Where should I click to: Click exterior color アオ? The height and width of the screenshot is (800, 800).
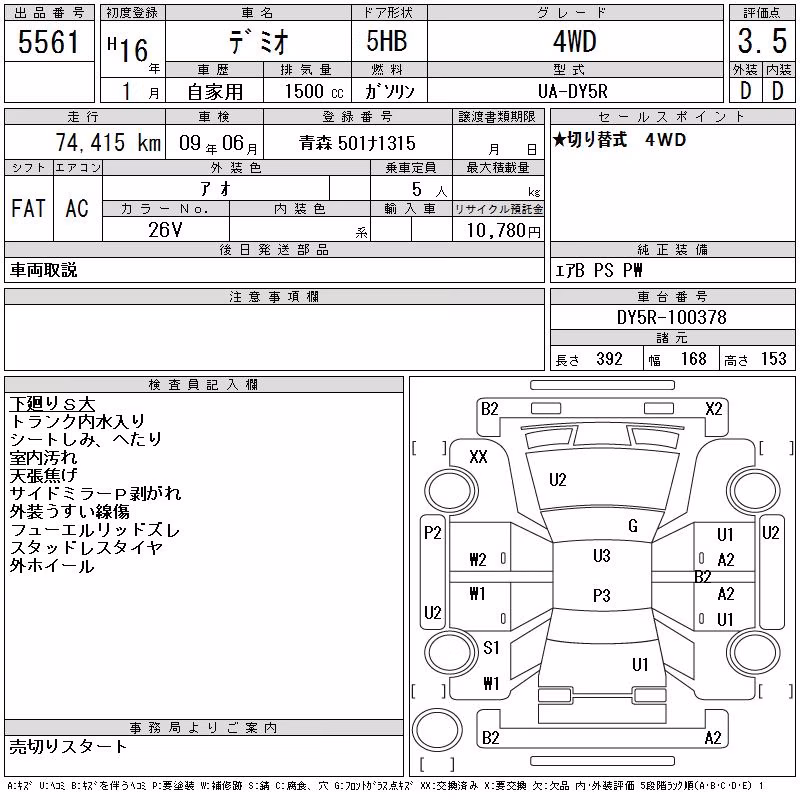tap(216, 189)
